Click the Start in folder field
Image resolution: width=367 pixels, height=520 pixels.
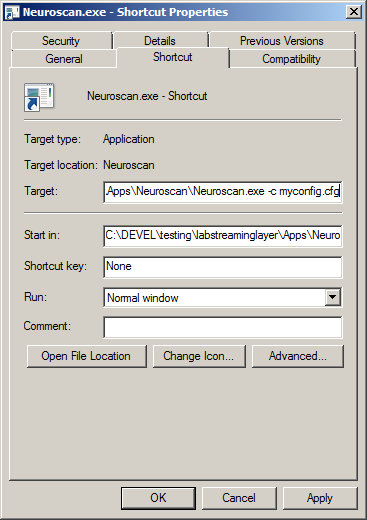[x=223, y=236]
